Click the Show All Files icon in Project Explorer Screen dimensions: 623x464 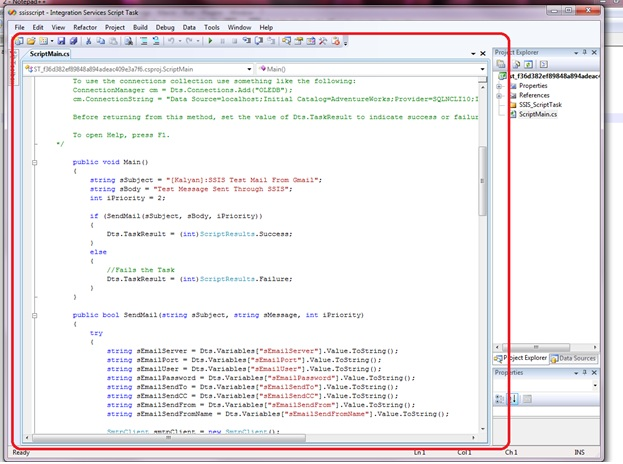(x=516, y=64)
